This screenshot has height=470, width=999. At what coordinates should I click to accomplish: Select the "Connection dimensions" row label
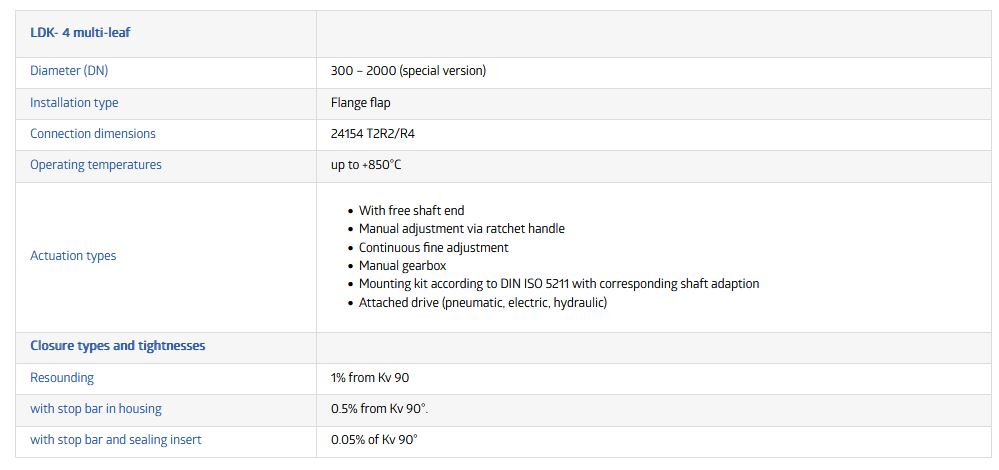[93, 134]
